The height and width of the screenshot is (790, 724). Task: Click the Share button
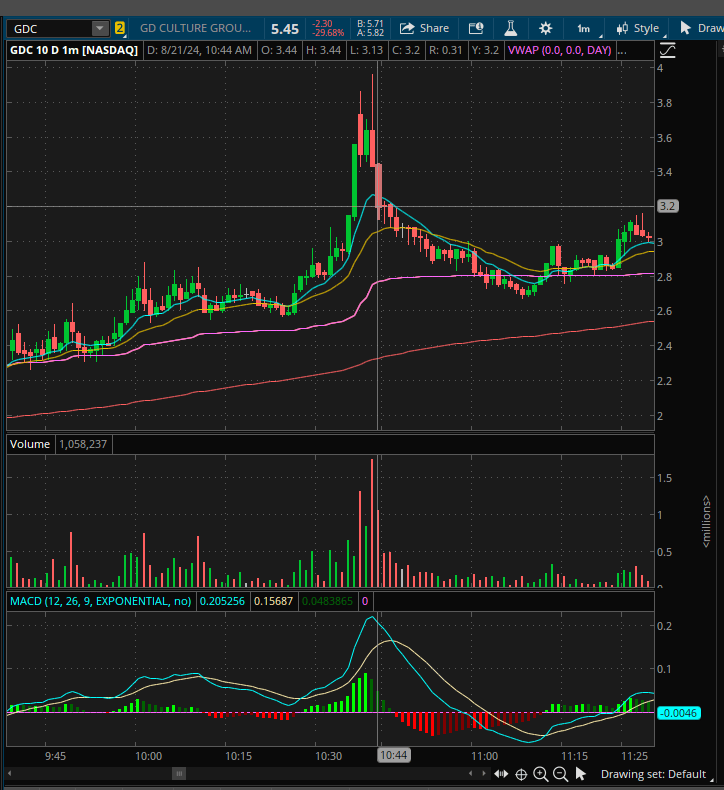424,28
